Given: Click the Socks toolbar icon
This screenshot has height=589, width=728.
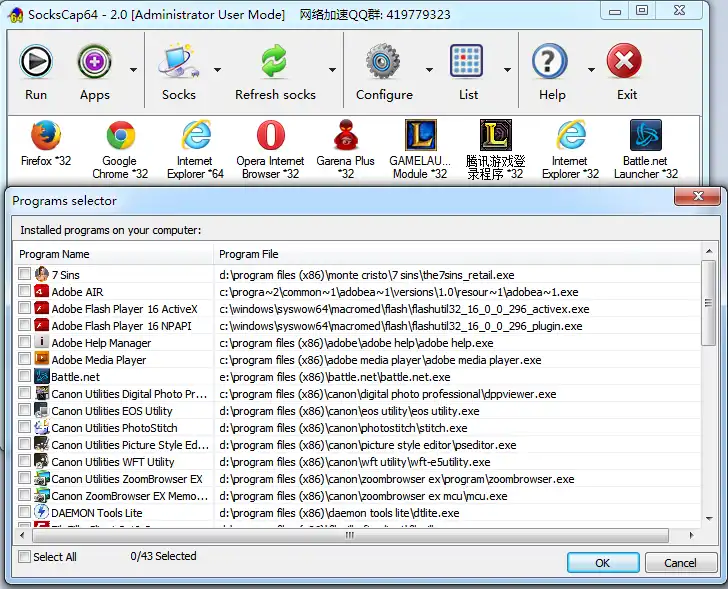Looking at the screenshot, I should click(179, 61).
